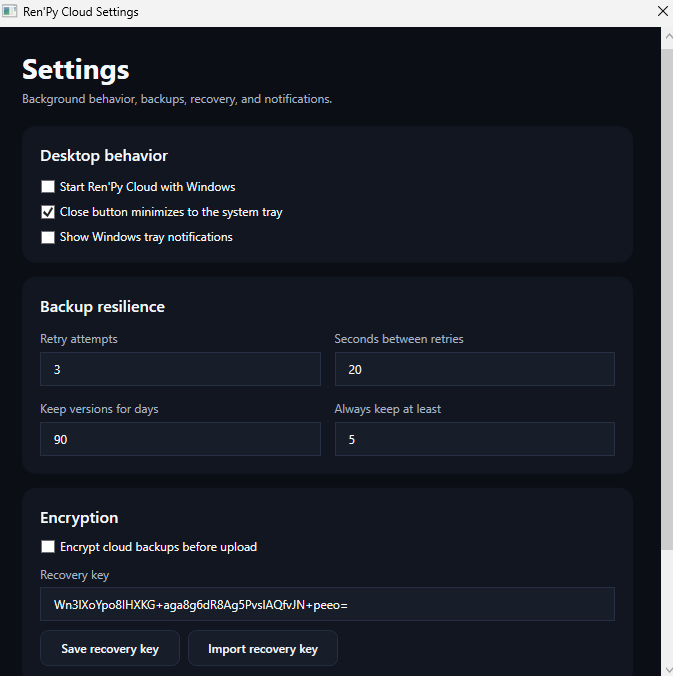Click the Retry attempts label
Image resolution: width=673 pixels, height=676 pixels.
tap(79, 339)
